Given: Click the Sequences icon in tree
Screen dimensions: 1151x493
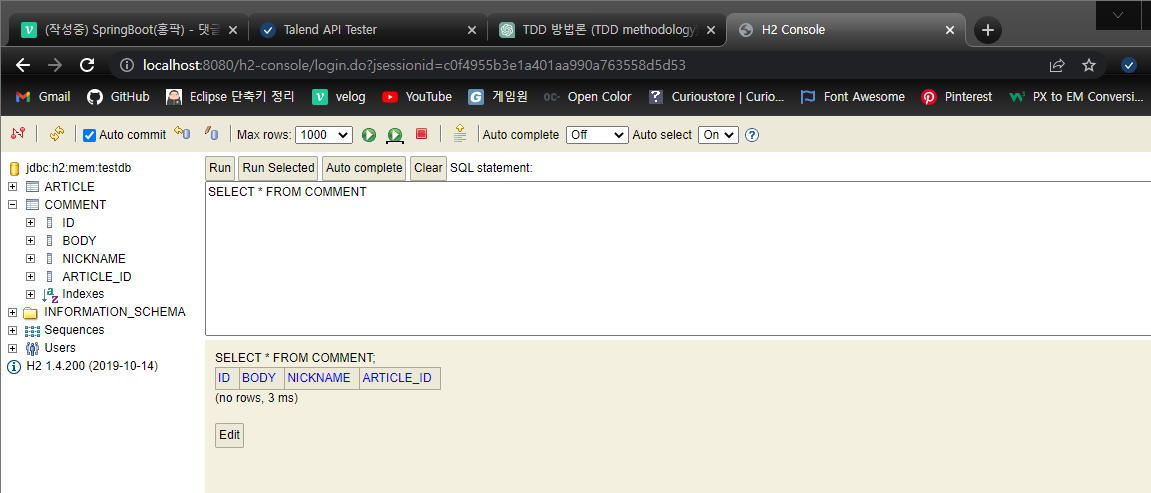Looking at the screenshot, I should (x=32, y=330).
